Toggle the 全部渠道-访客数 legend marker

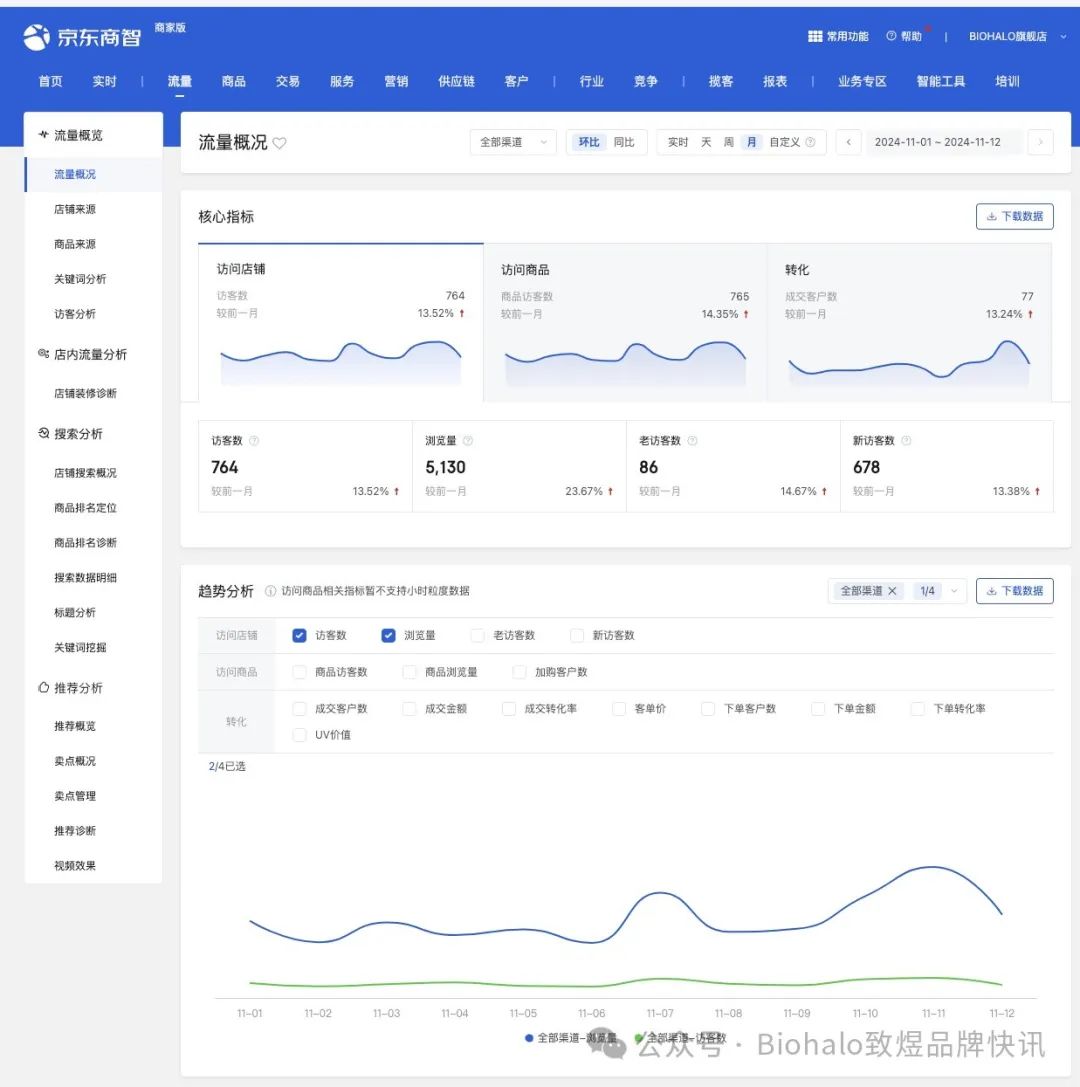(x=638, y=1038)
